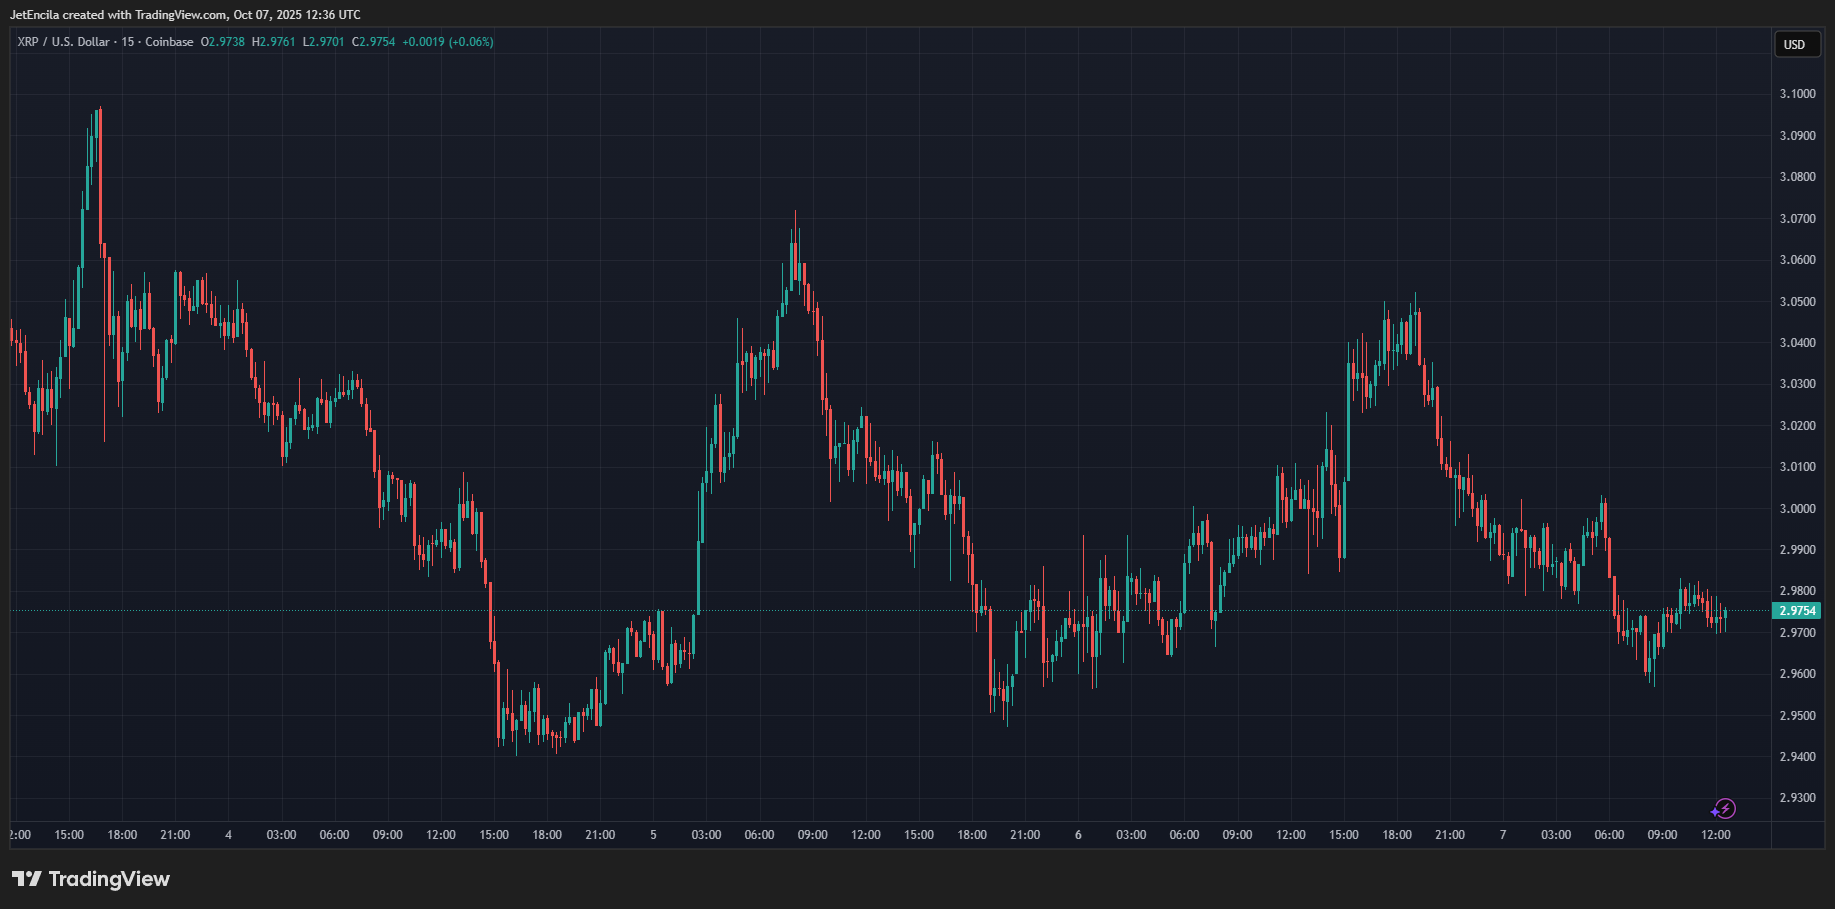
Task: Click the 3.0000 level on price scale
Action: tap(1797, 509)
